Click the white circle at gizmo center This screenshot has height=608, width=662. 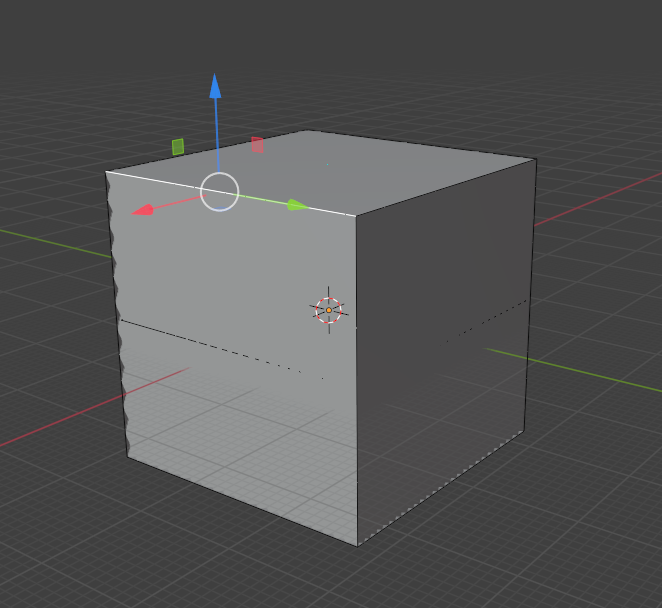[x=220, y=192]
